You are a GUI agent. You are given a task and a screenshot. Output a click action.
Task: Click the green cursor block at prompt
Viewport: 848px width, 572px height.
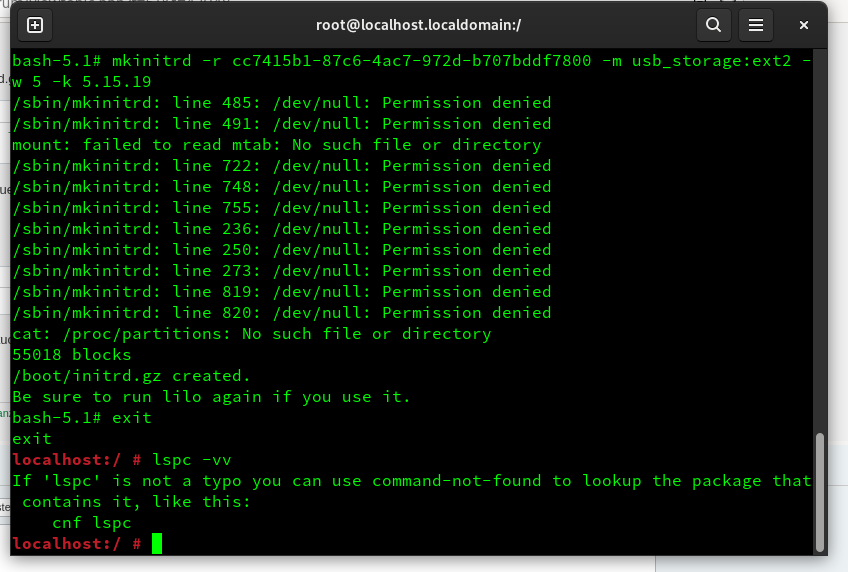pos(157,543)
